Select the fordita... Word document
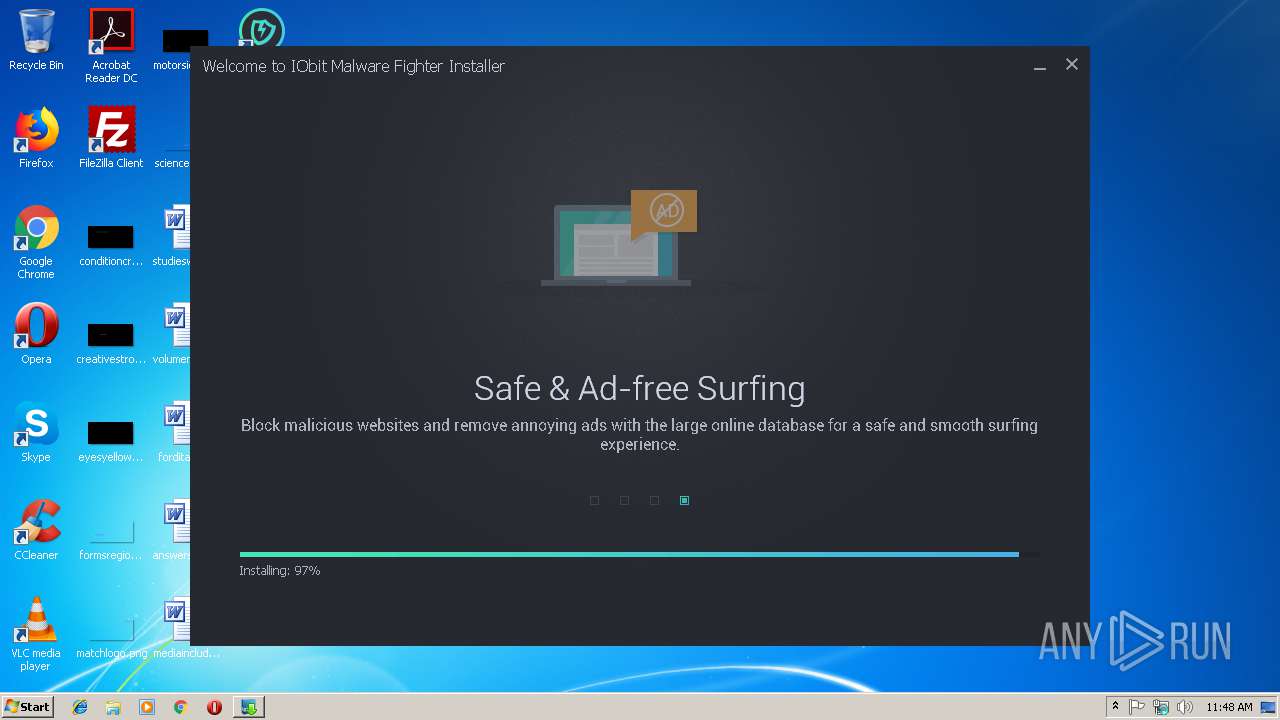 click(x=176, y=432)
